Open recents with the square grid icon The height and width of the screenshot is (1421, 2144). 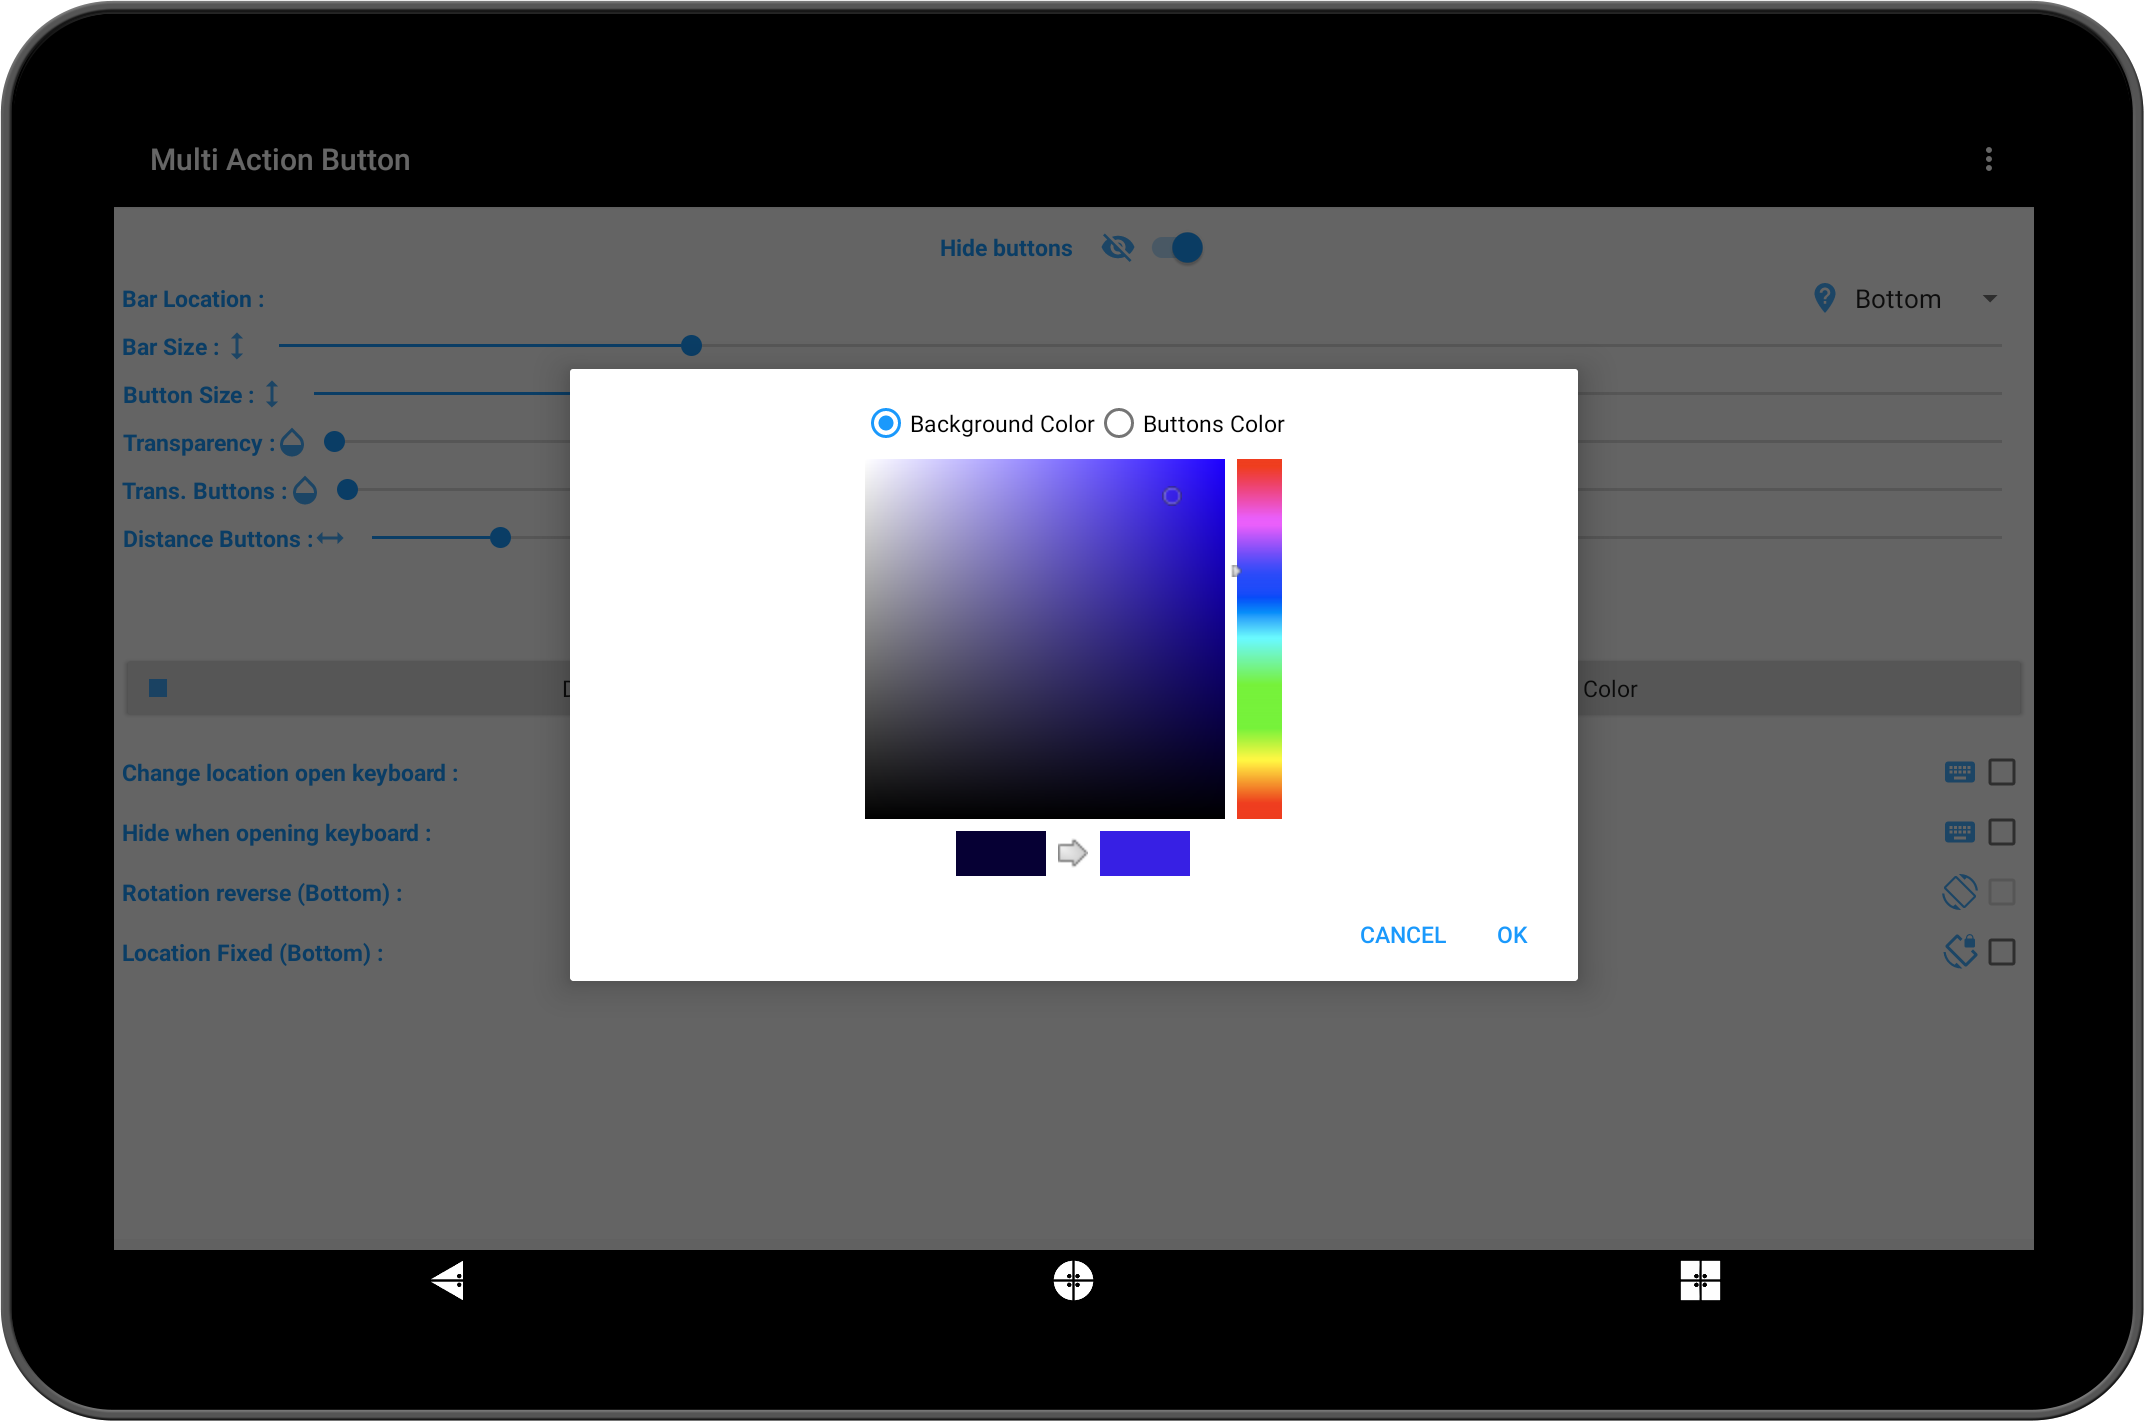1700,1280
